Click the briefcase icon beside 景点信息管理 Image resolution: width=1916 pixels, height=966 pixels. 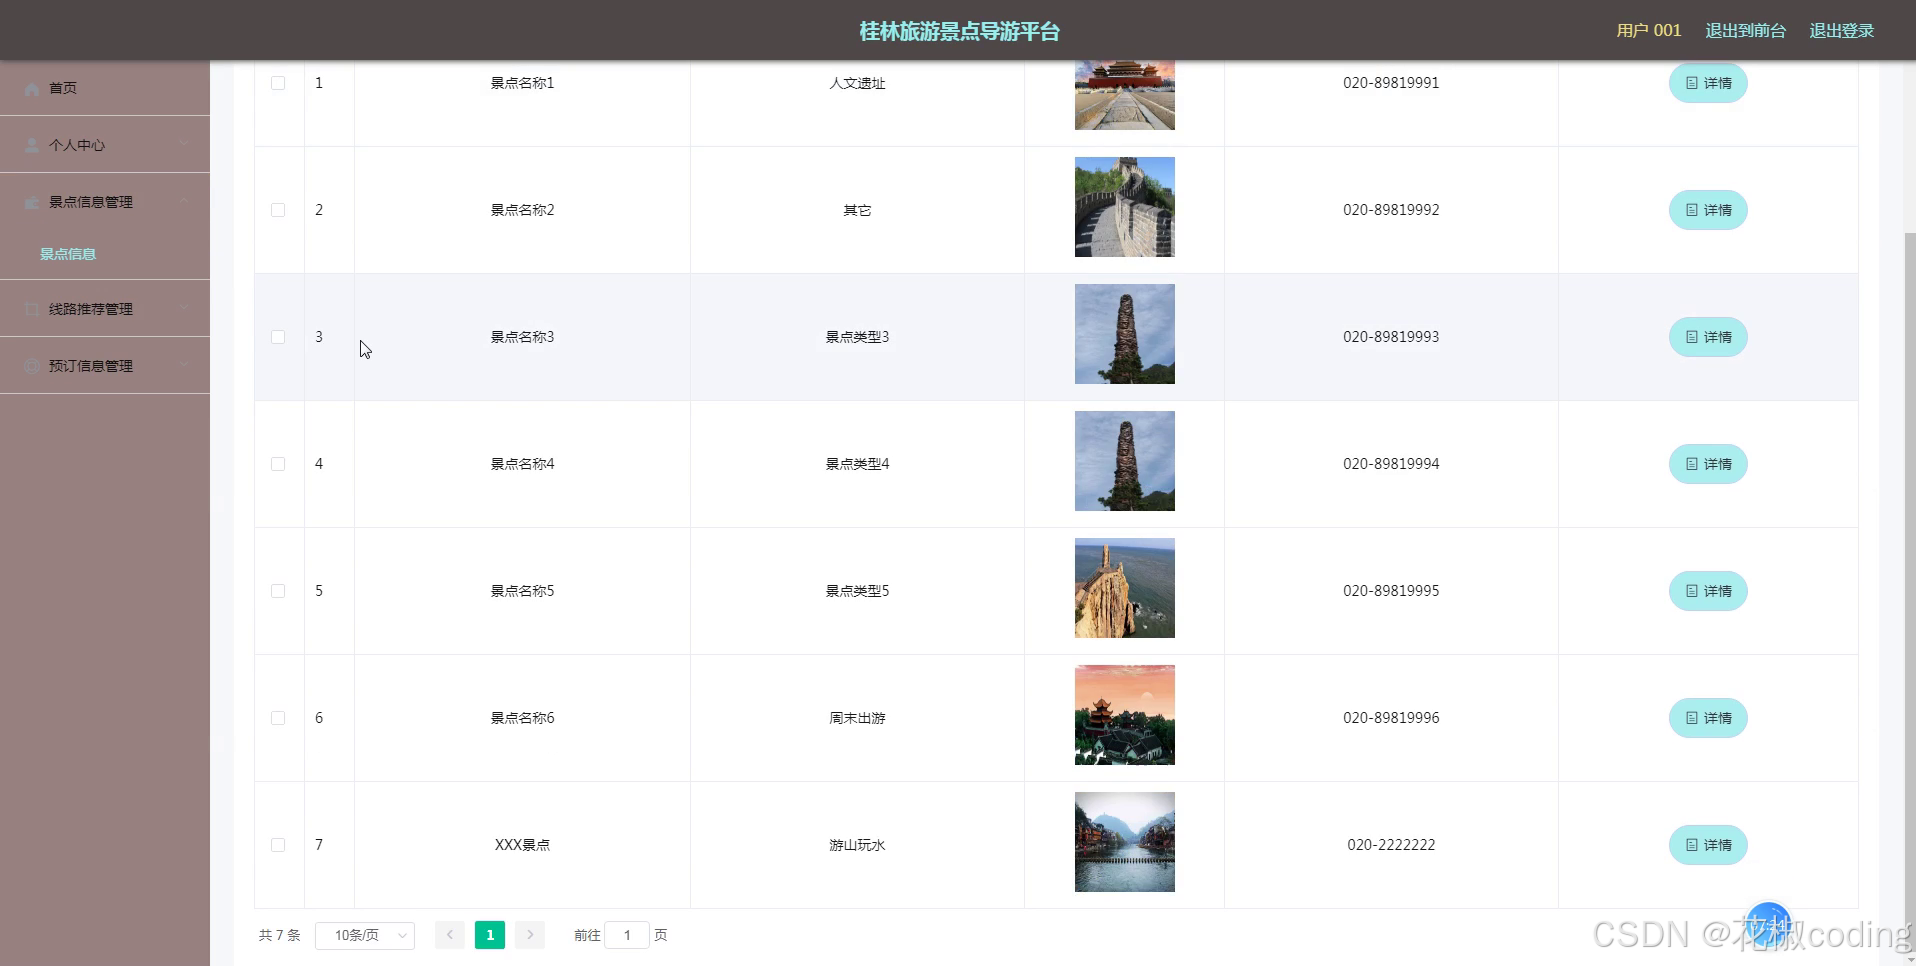pos(31,202)
